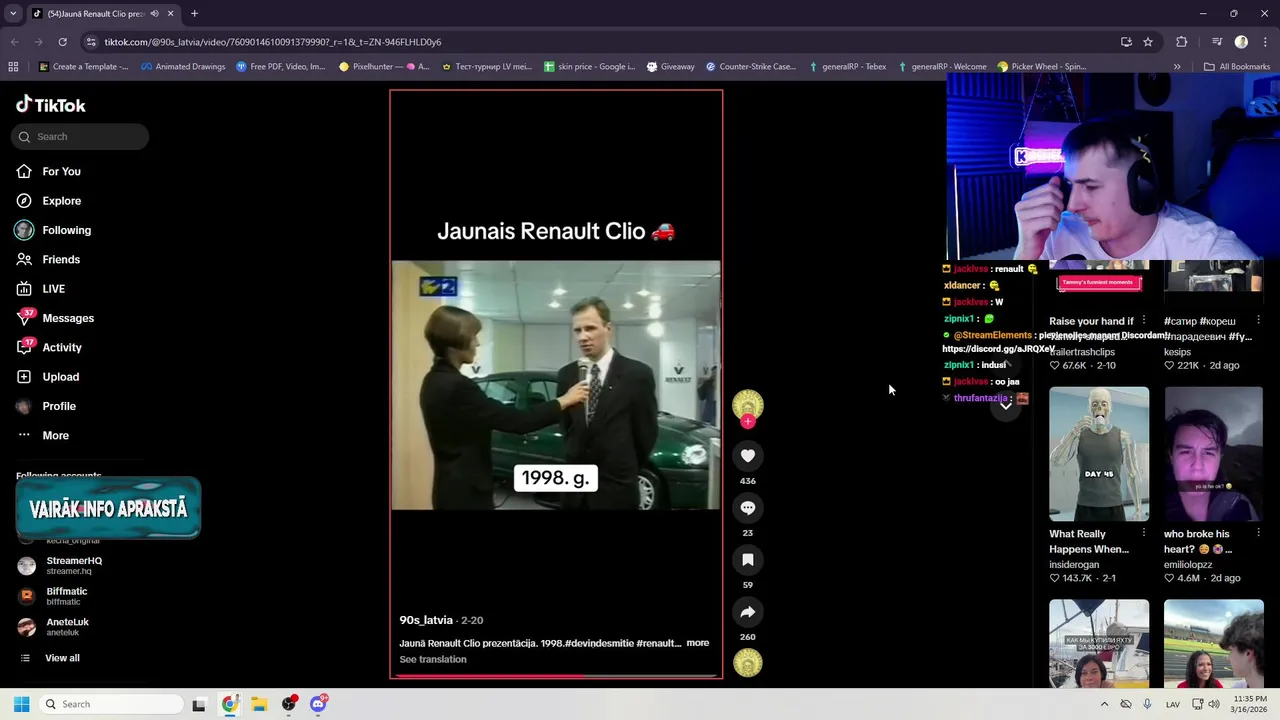This screenshot has width=1280, height=720.
Task: Open Chrome profile avatar
Action: (1241, 42)
